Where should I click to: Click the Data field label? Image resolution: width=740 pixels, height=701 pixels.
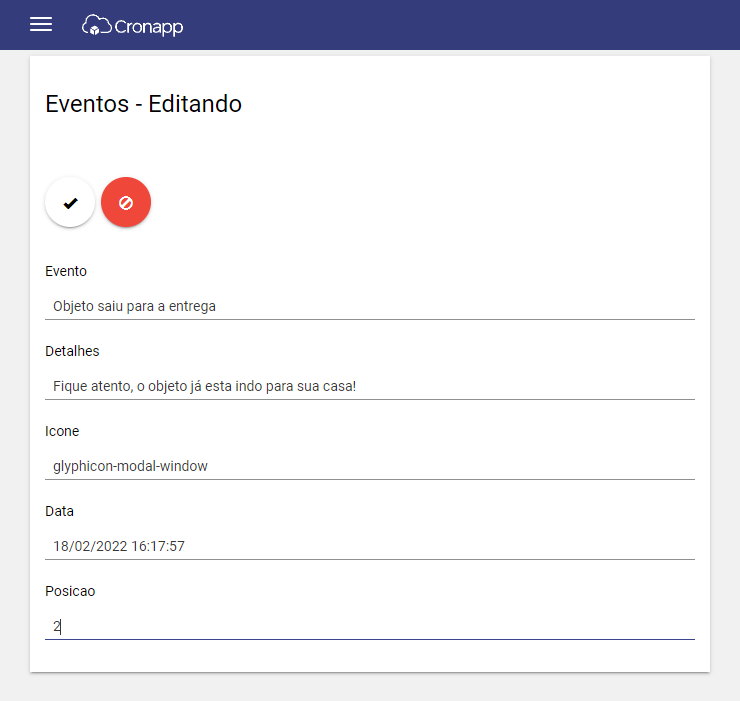[x=59, y=511]
